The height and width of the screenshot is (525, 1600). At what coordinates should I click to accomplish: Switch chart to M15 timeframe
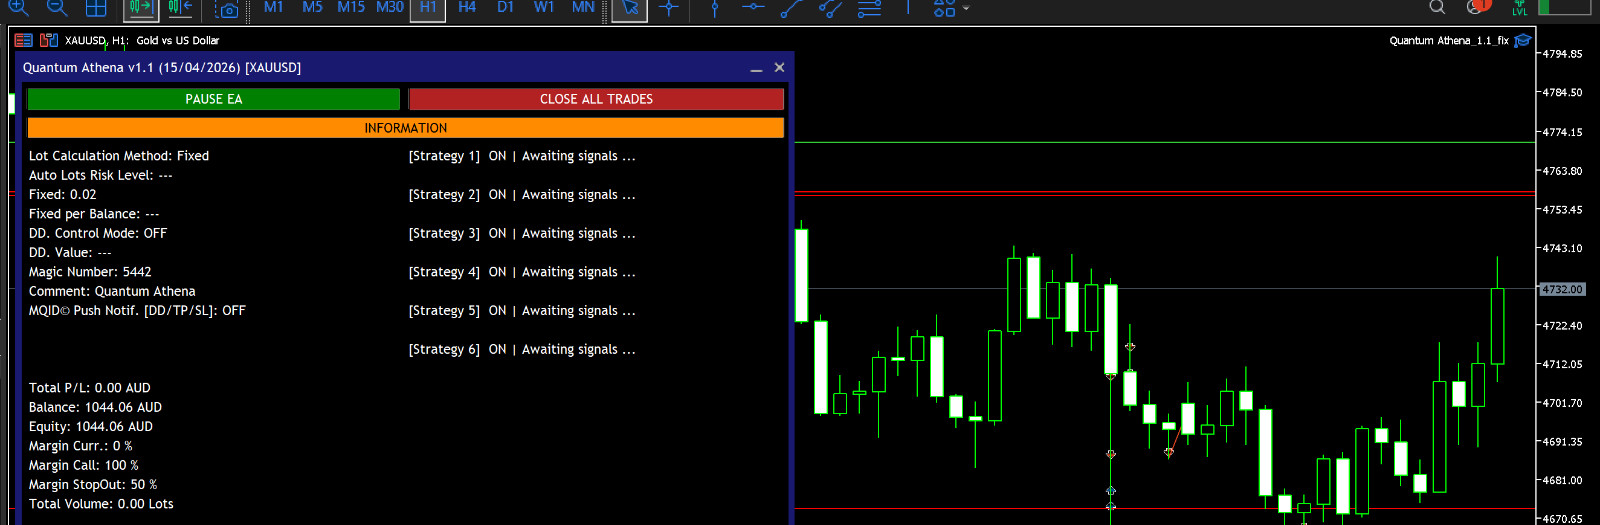point(351,7)
